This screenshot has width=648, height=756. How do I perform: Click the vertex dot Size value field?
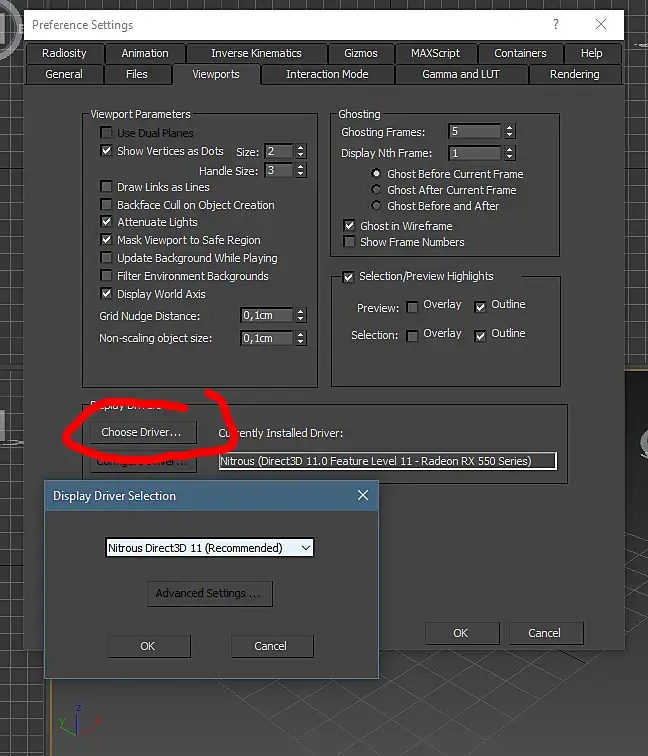point(279,151)
